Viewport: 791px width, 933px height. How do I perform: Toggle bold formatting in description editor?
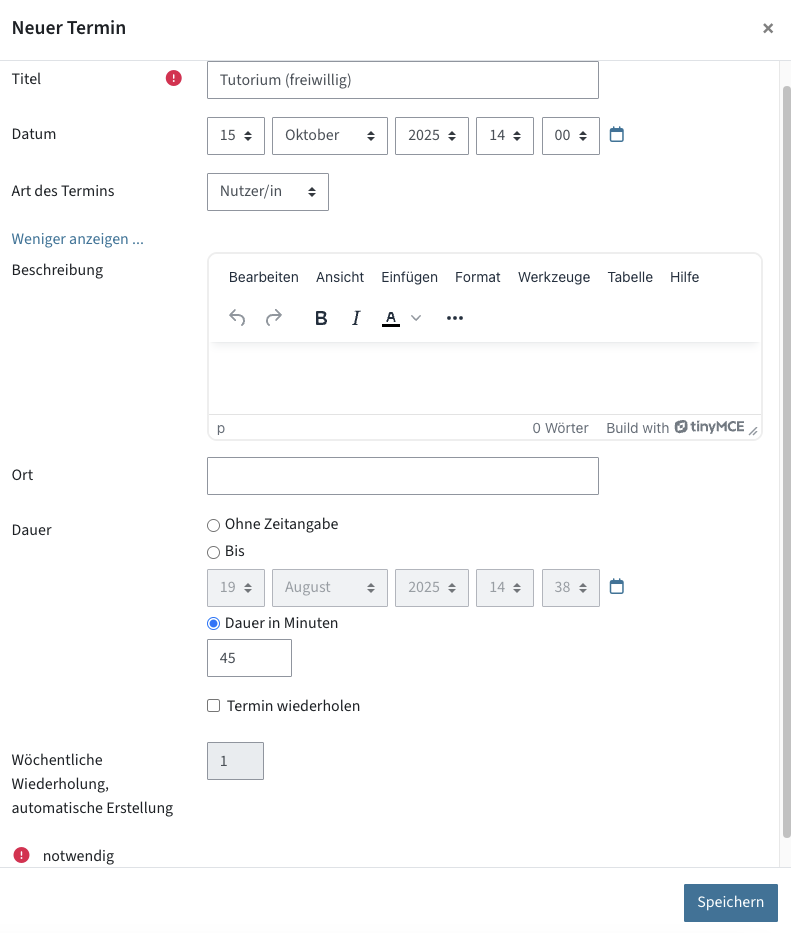click(321, 318)
